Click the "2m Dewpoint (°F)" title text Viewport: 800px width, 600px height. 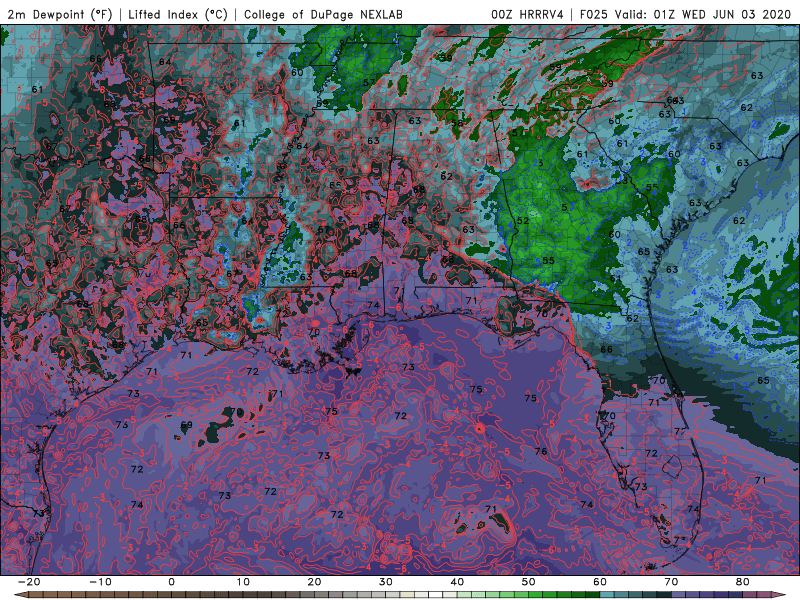[59, 14]
